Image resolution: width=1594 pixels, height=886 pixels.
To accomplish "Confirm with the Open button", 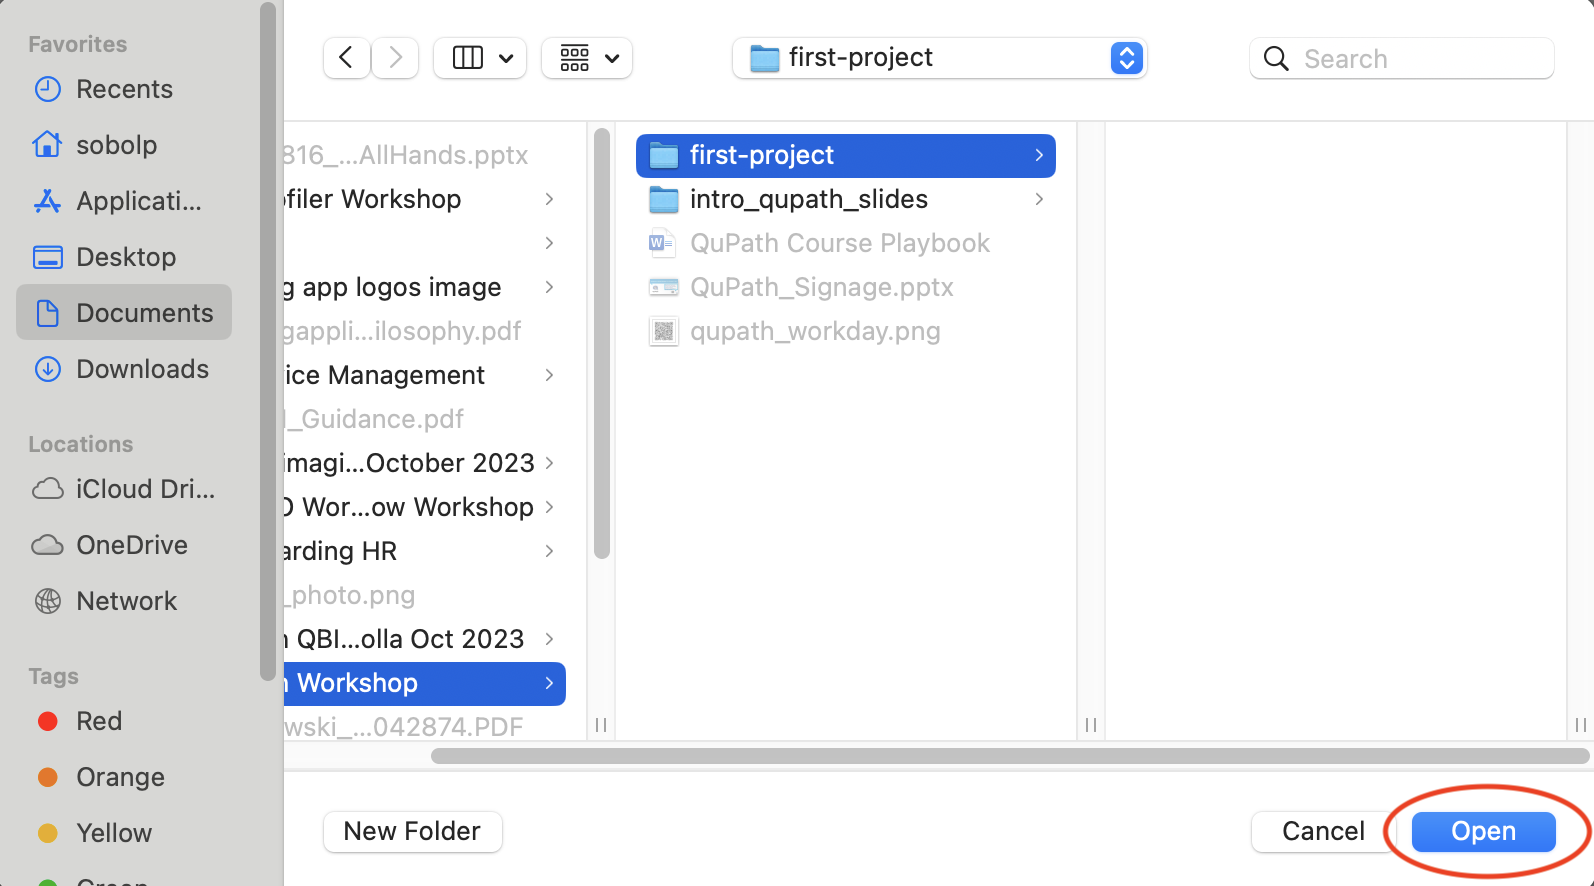I will click(1483, 831).
